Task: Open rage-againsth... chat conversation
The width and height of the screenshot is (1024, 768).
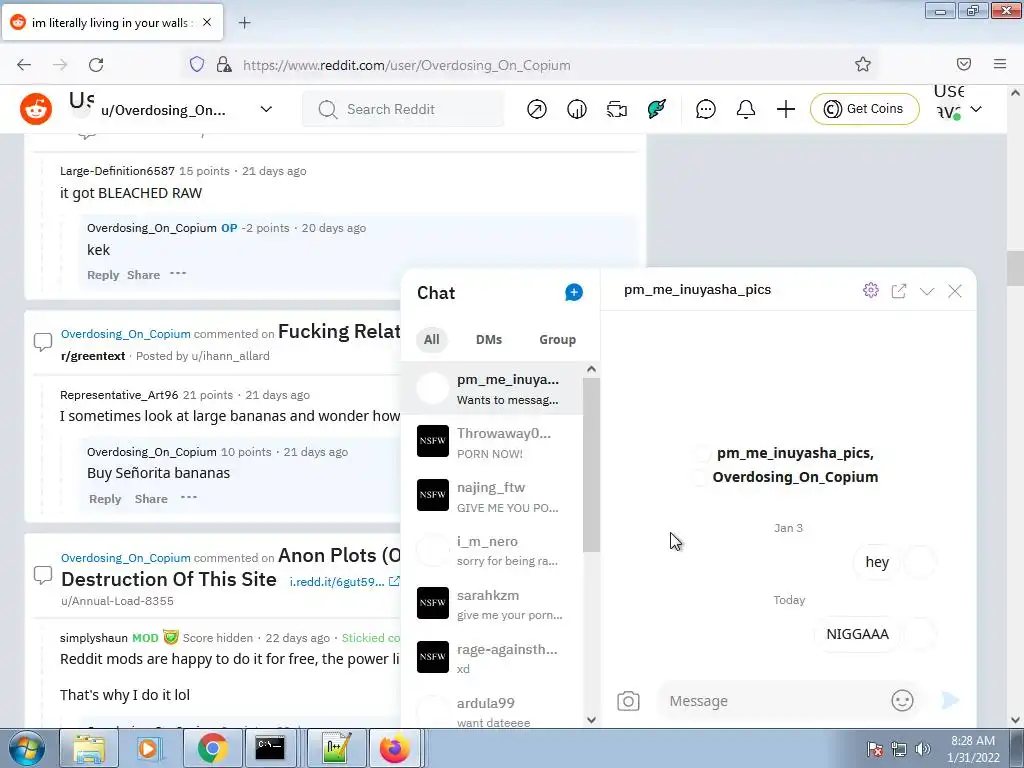Action: [x=492, y=658]
